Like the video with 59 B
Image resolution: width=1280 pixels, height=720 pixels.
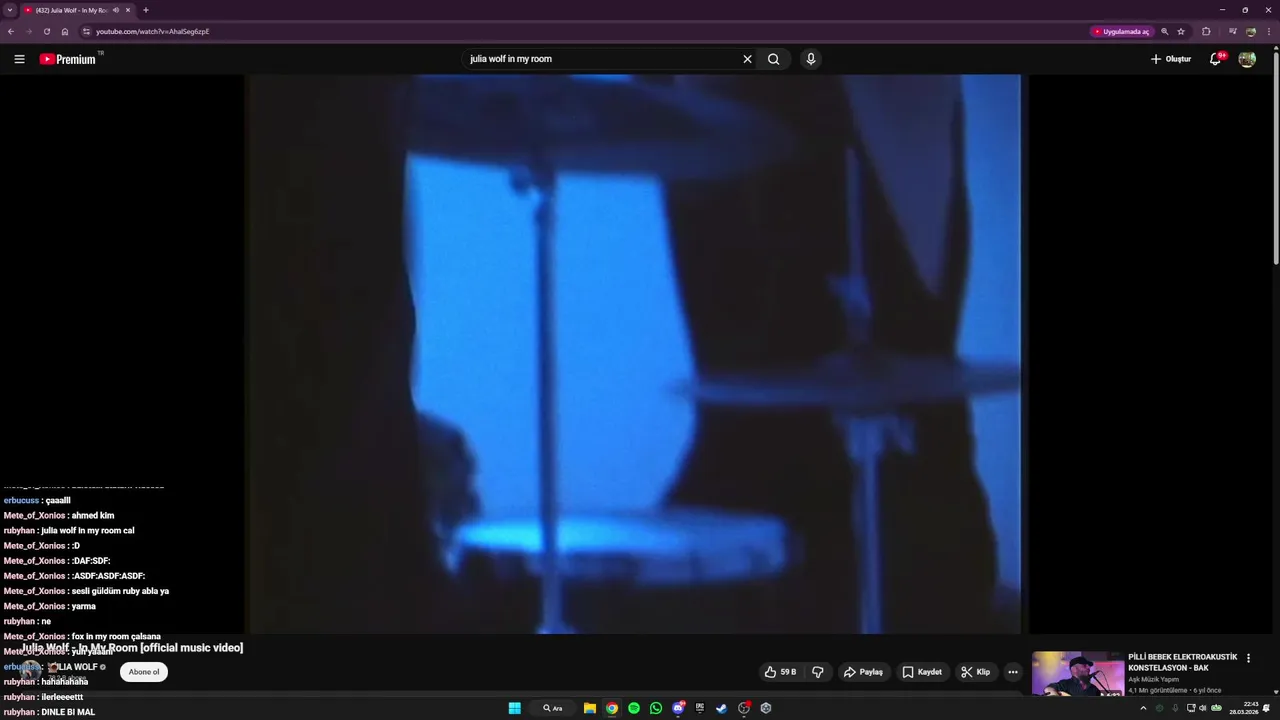click(780, 672)
